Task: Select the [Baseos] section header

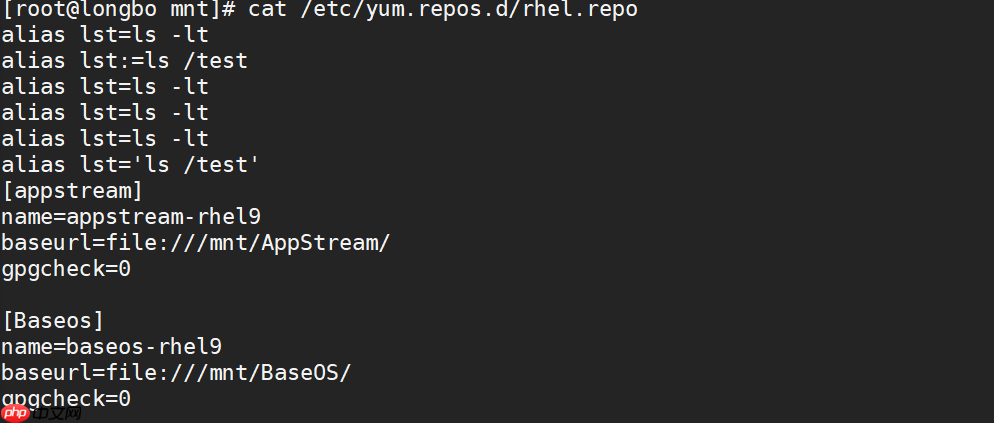Action: [x=53, y=321]
